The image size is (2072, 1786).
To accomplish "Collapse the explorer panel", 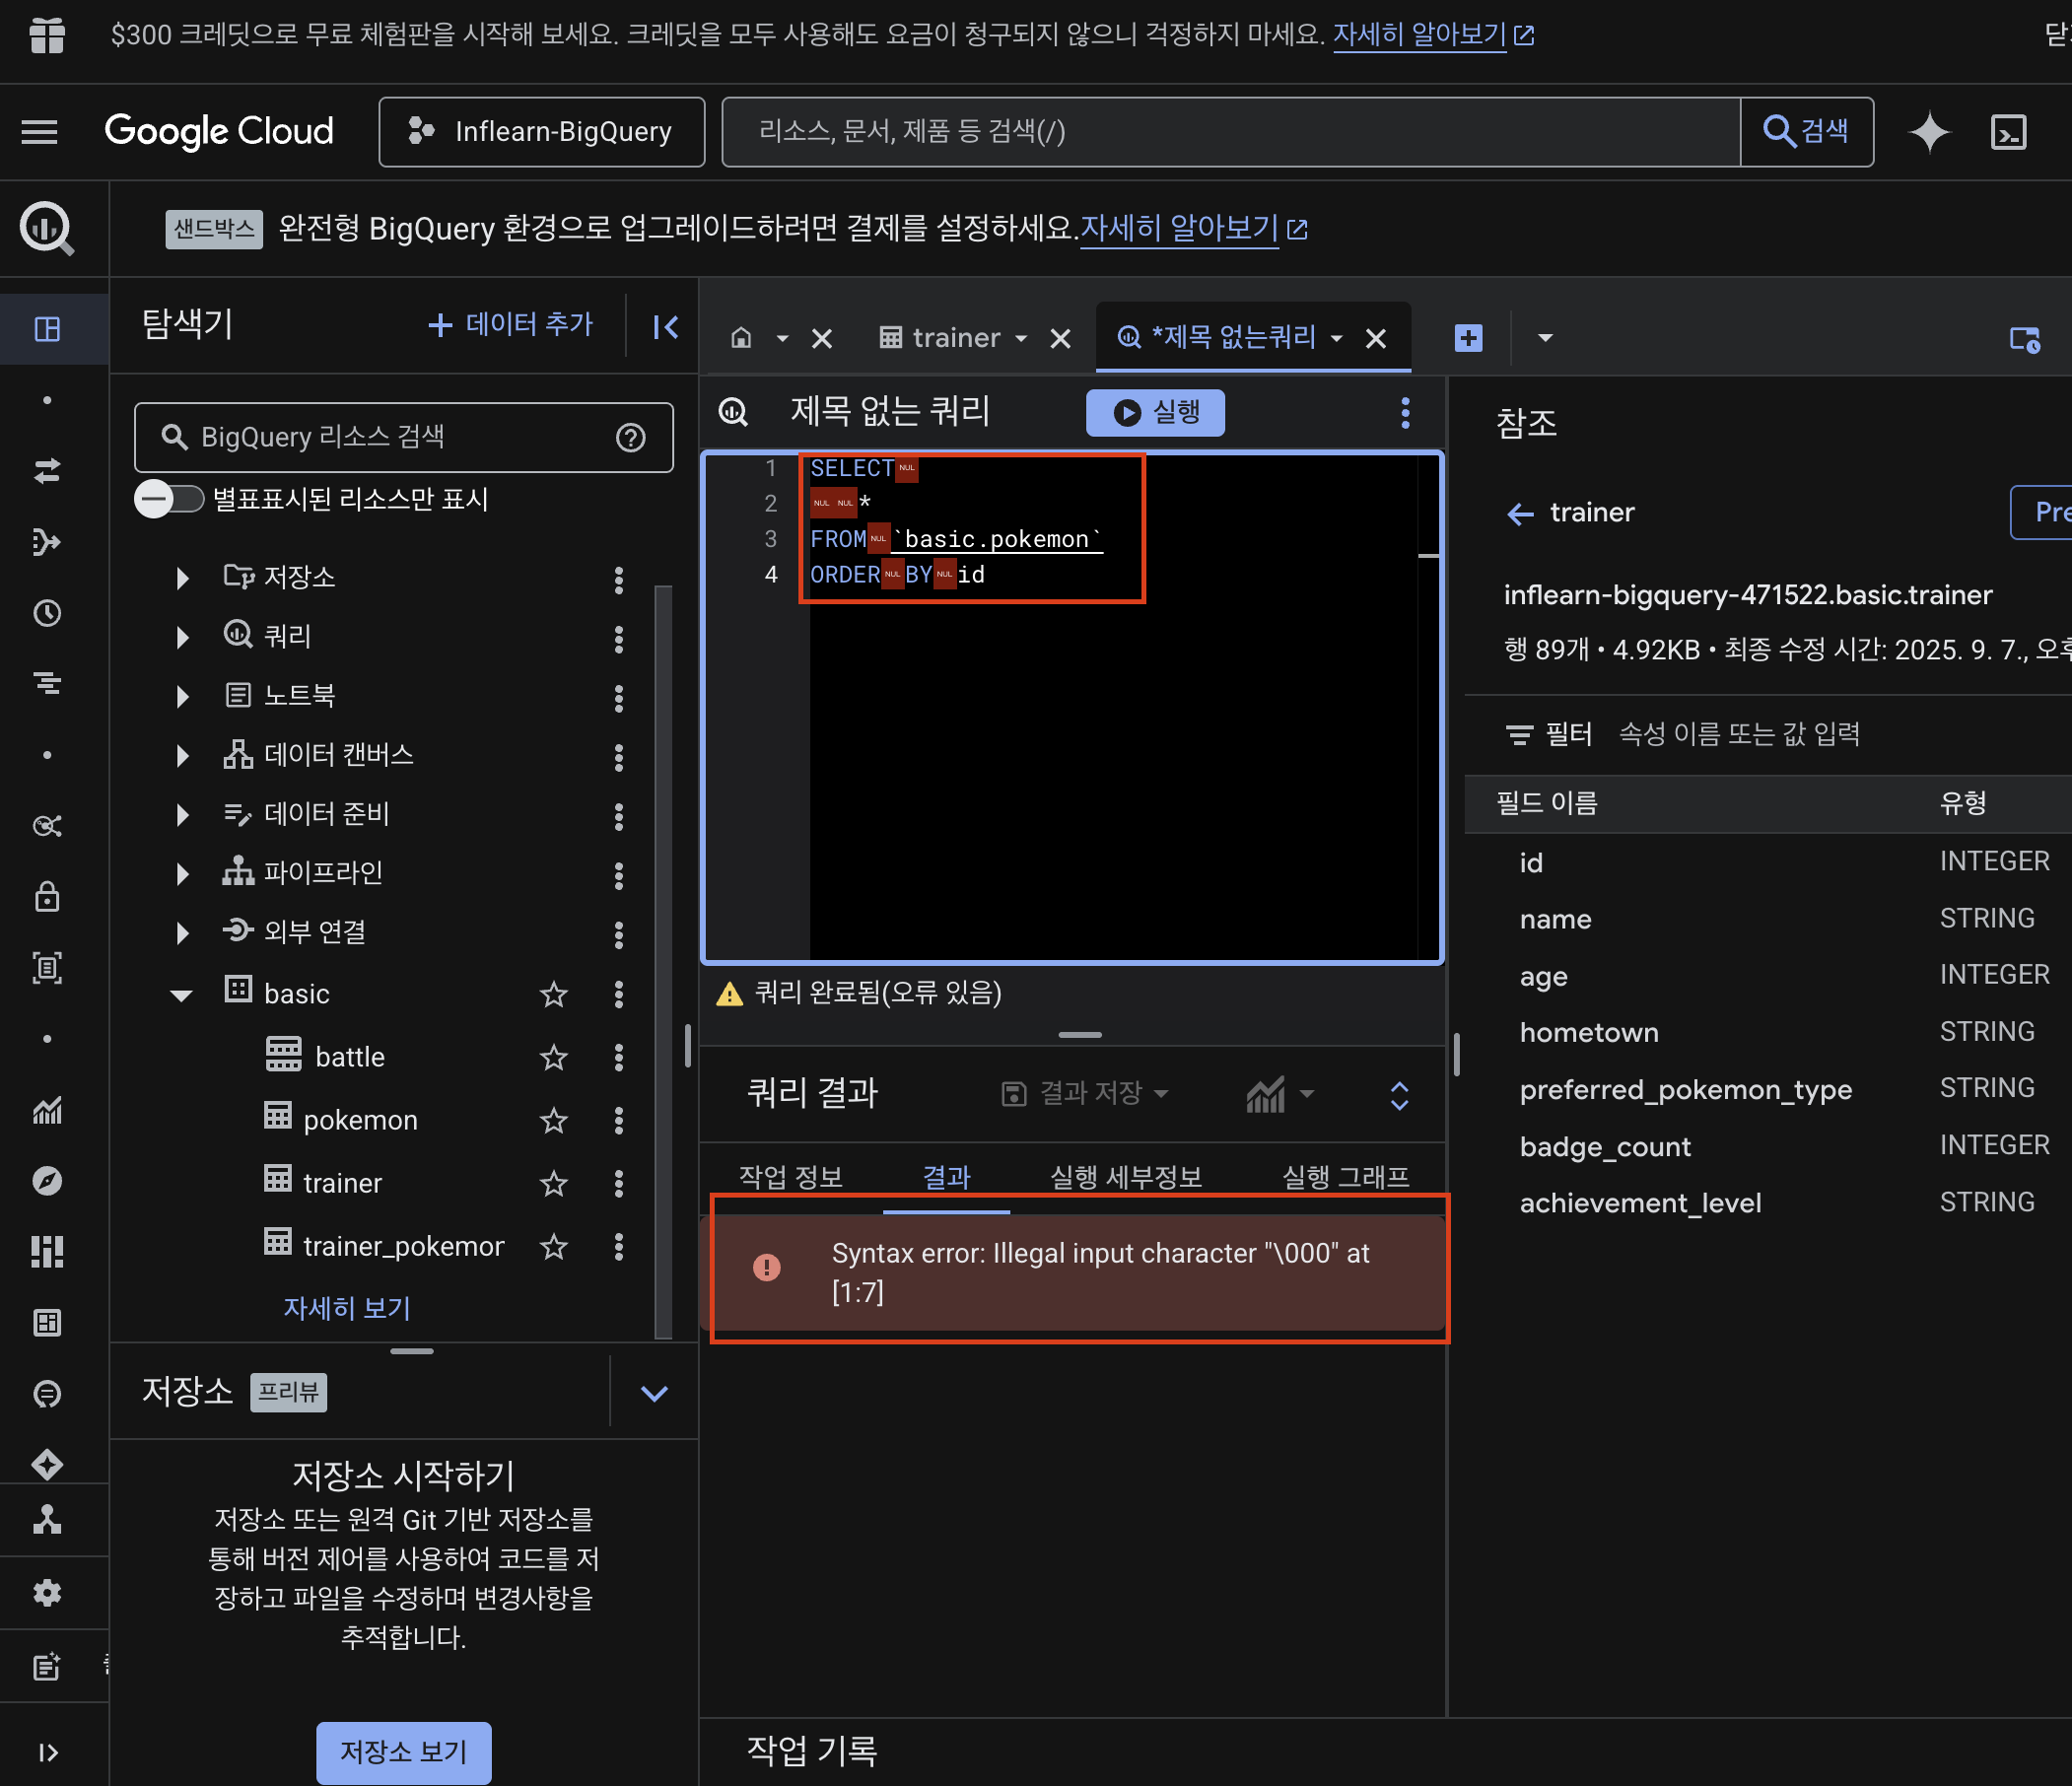I will [x=665, y=326].
